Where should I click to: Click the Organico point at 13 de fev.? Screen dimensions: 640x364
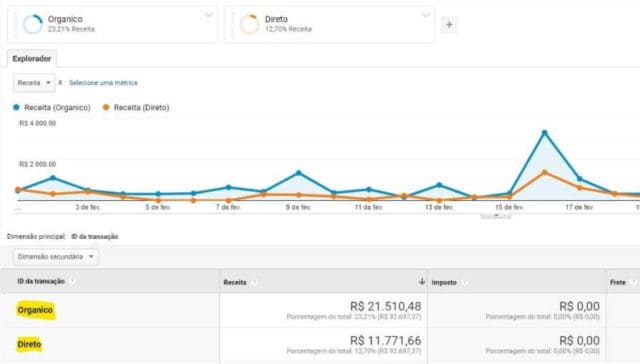(439, 185)
